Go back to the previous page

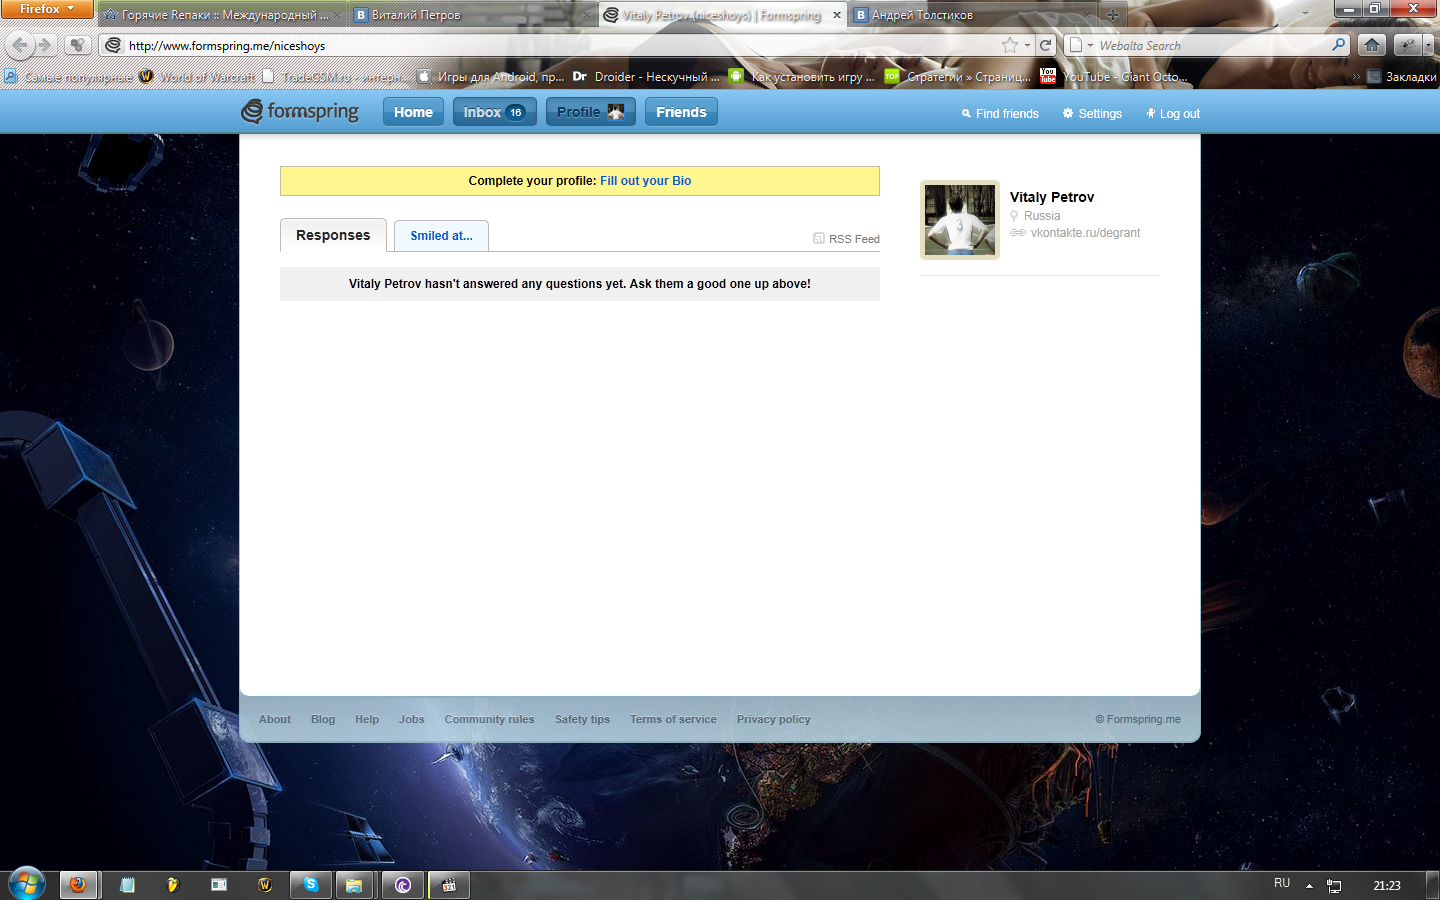[20, 45]
